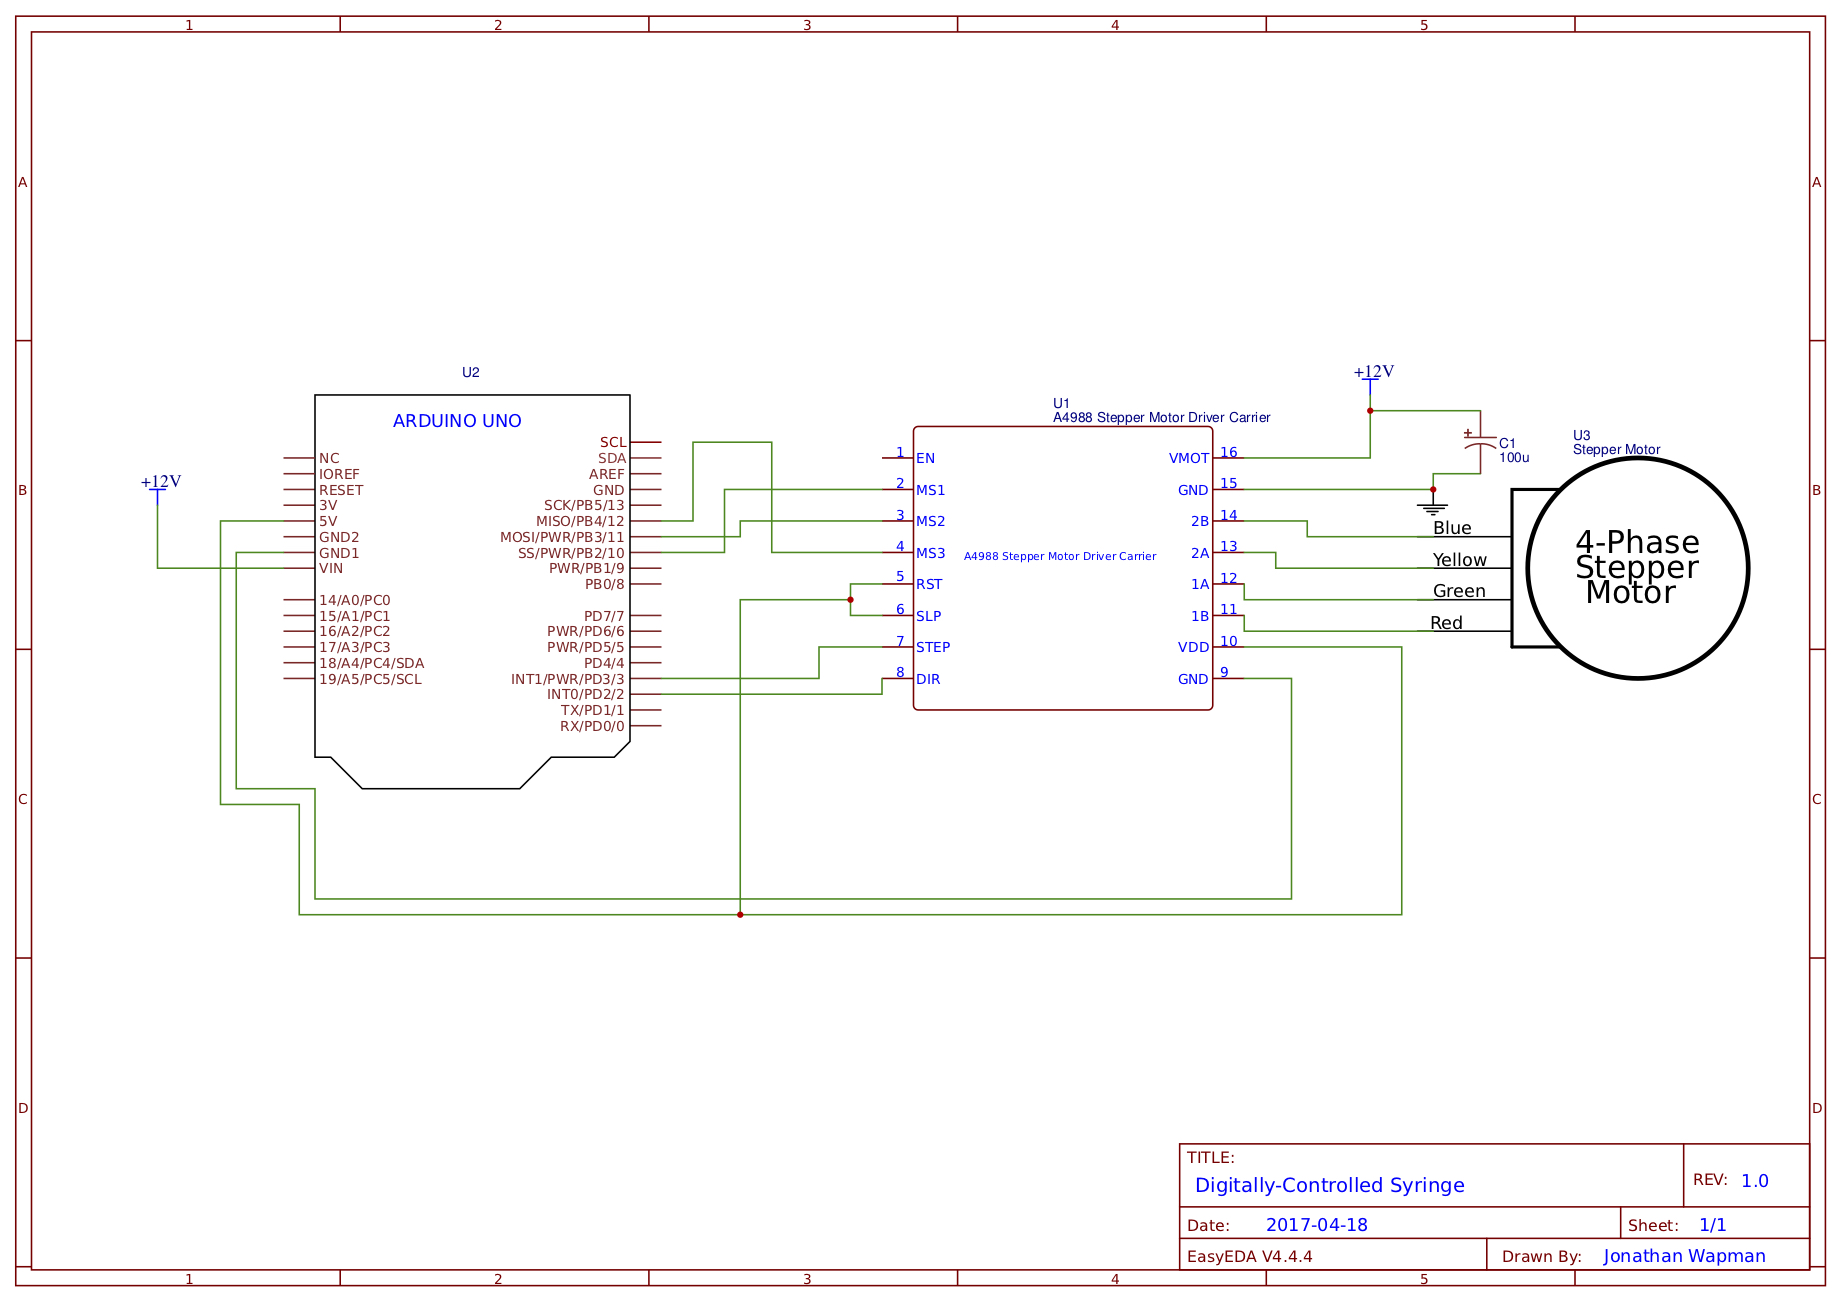
Task: Click the junction dot on the bottom wire
Action: tap(740, 915)
